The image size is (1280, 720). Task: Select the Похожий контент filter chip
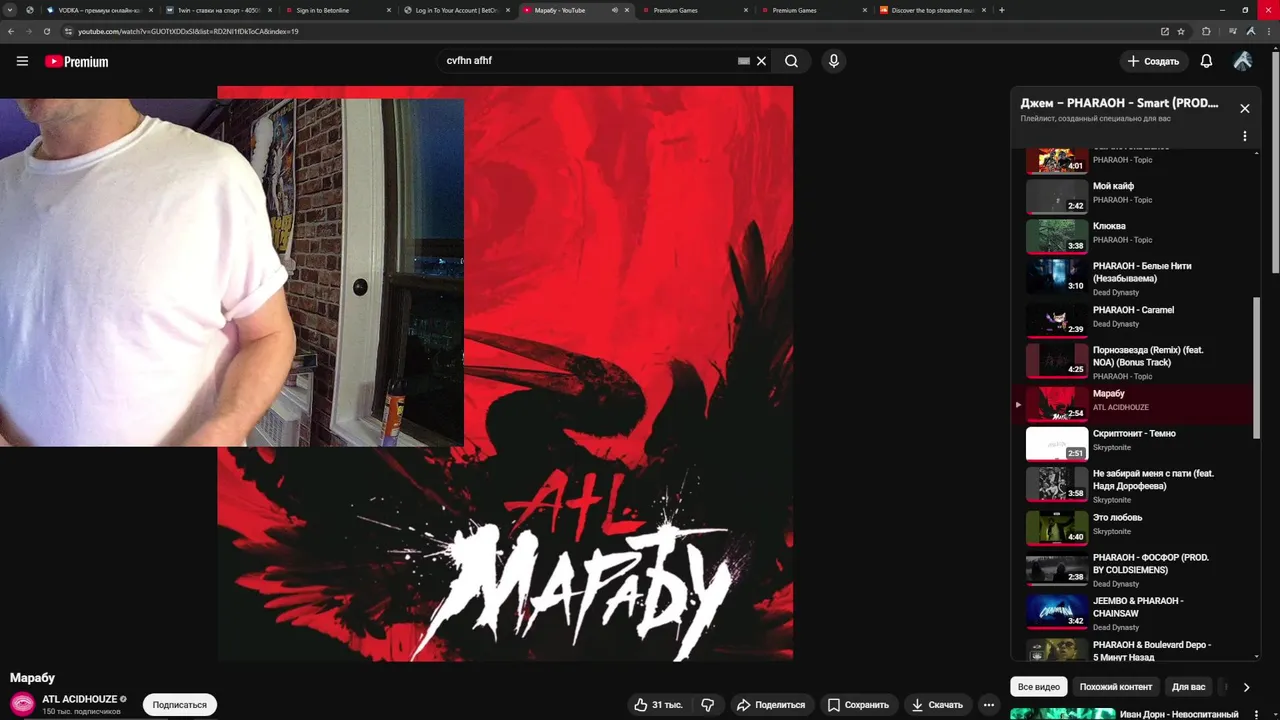[x=1116, y=687]
